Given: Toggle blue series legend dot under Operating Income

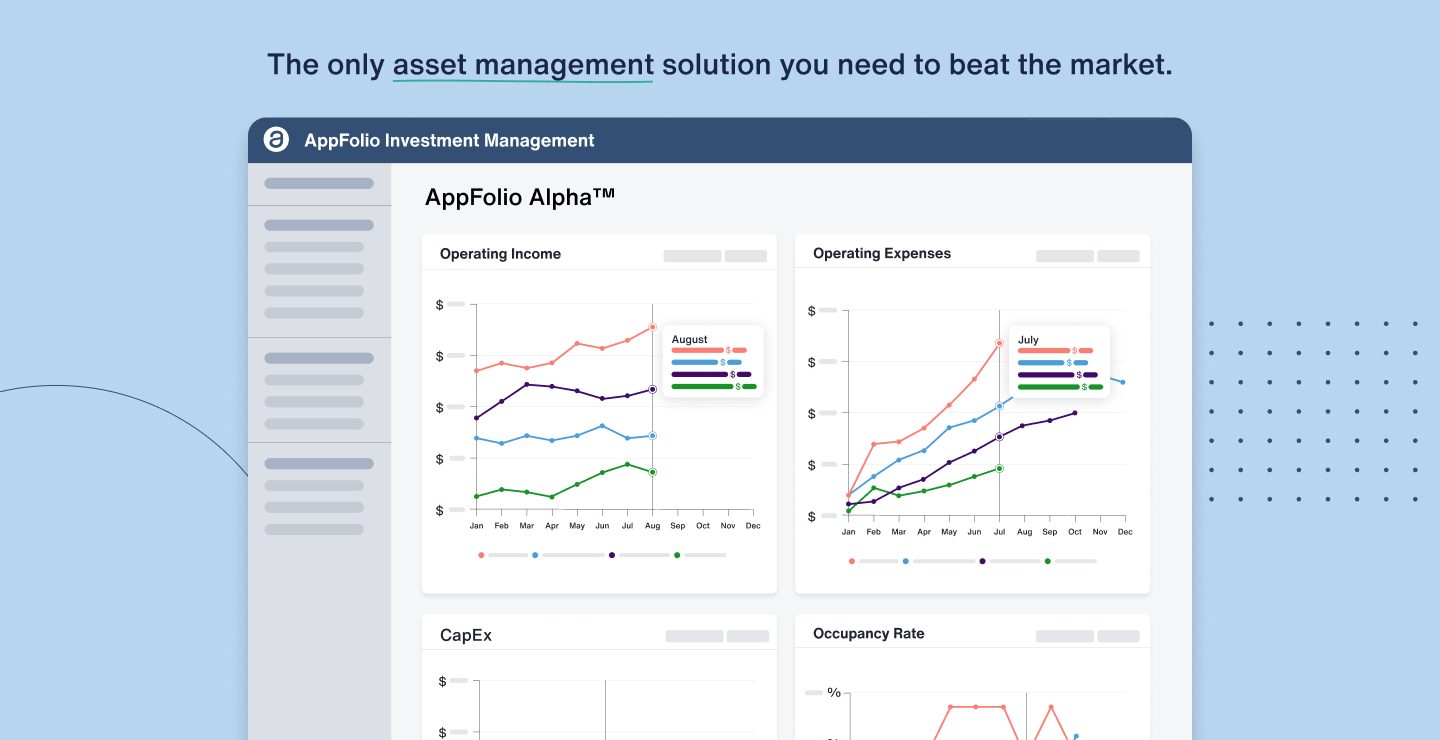Looking at the screenshot, I should pyautogui.click(x=535, y=555).
